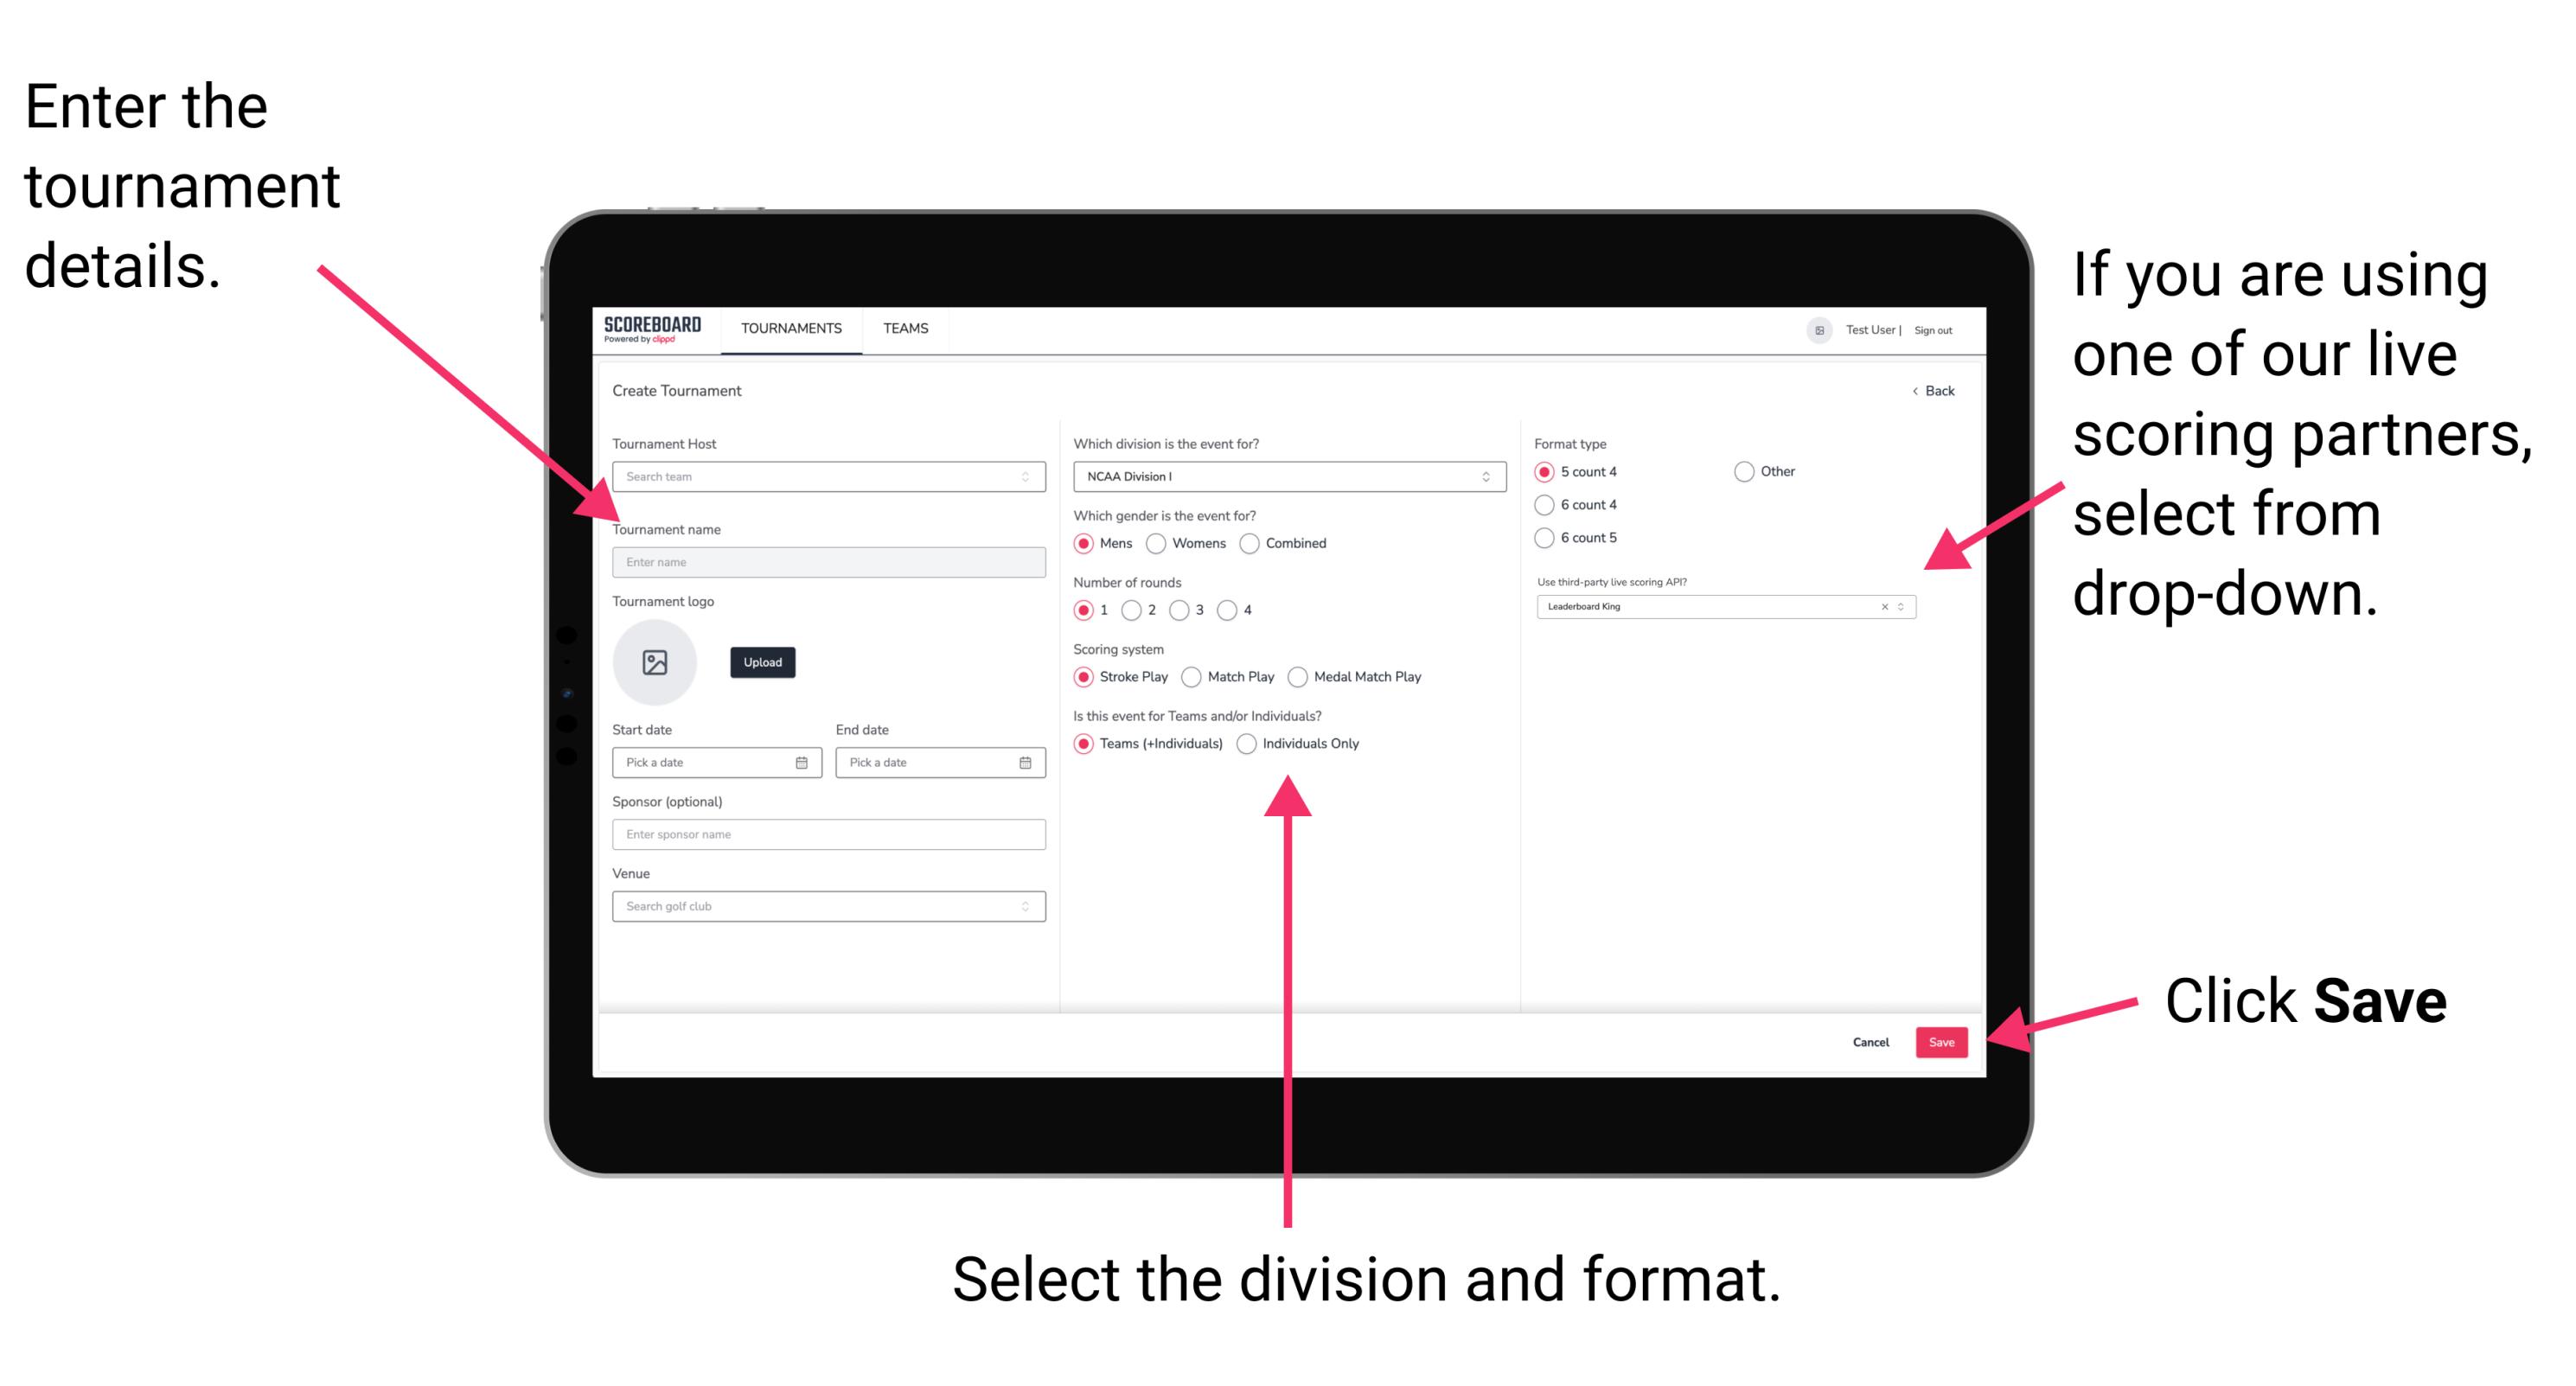Switch to the TOURNAMENTS tab
This screenshot has width=2576, height=1386.
[x=789, y=328]
